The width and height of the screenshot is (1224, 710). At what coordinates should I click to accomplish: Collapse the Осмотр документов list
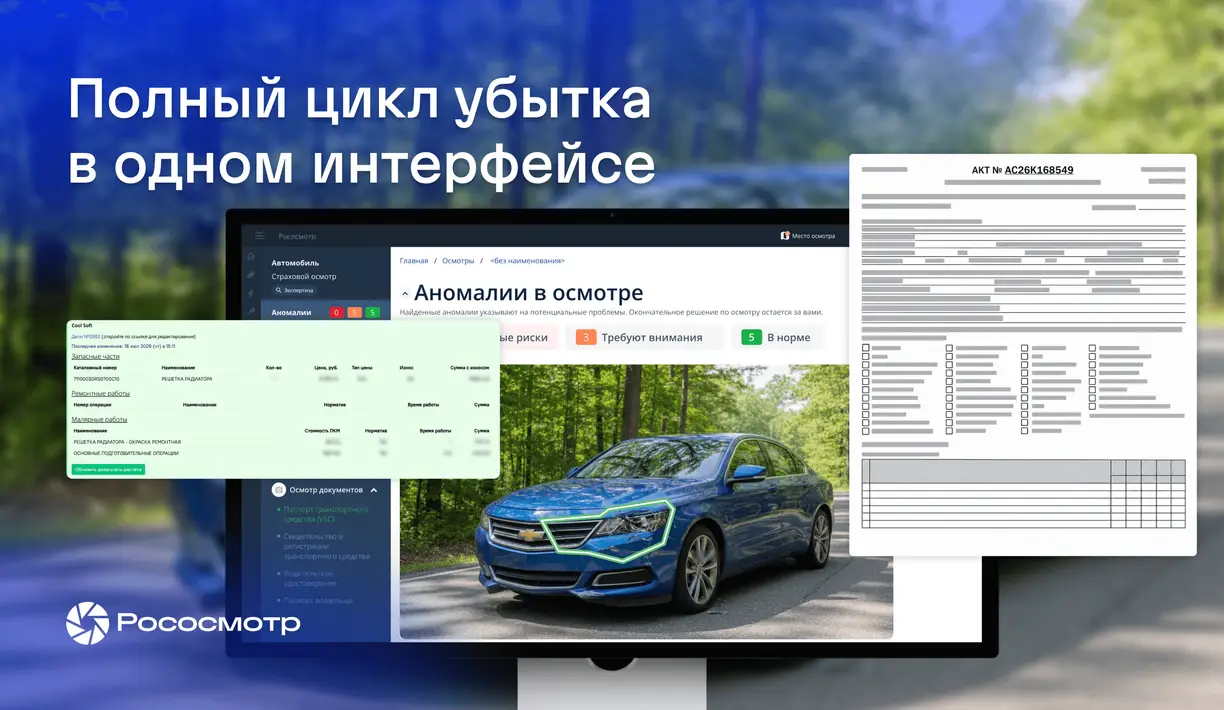coord(374,490)
